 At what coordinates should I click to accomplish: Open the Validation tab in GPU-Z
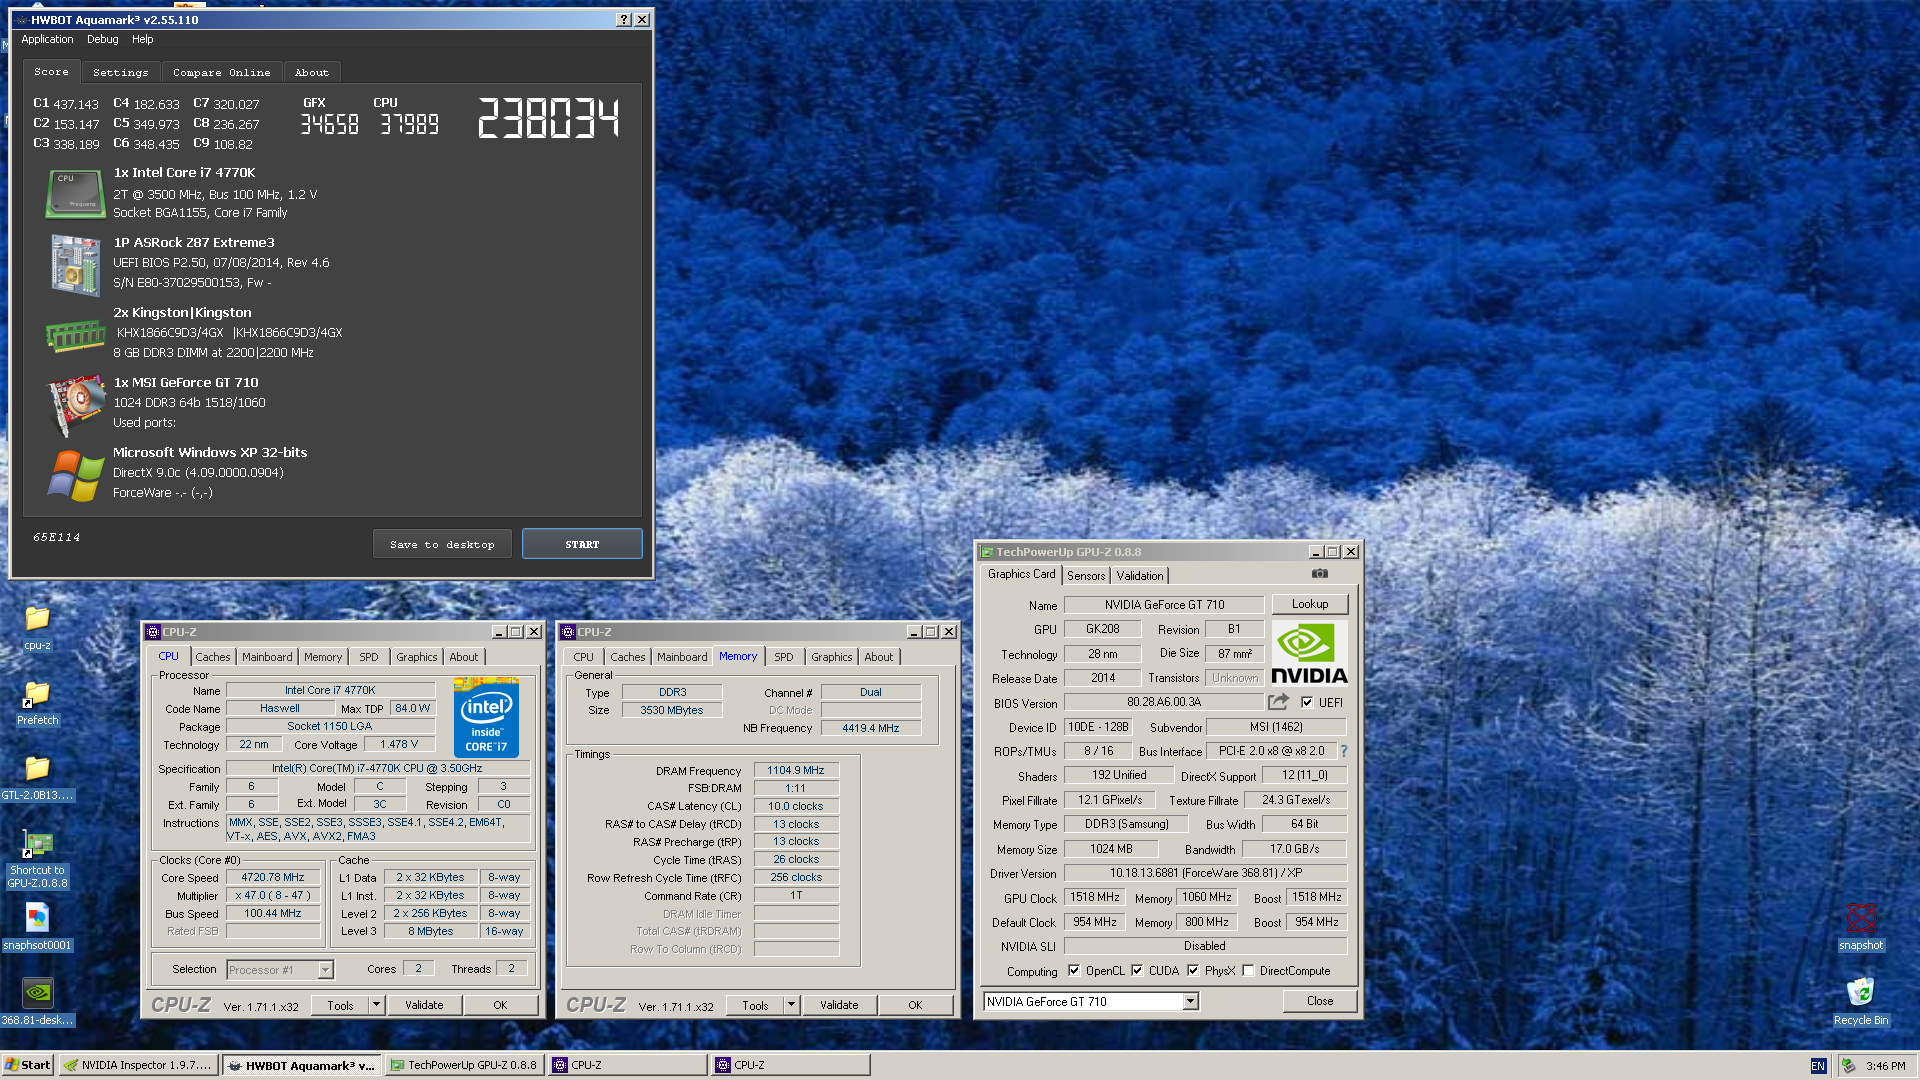(x=1140, y=575)
